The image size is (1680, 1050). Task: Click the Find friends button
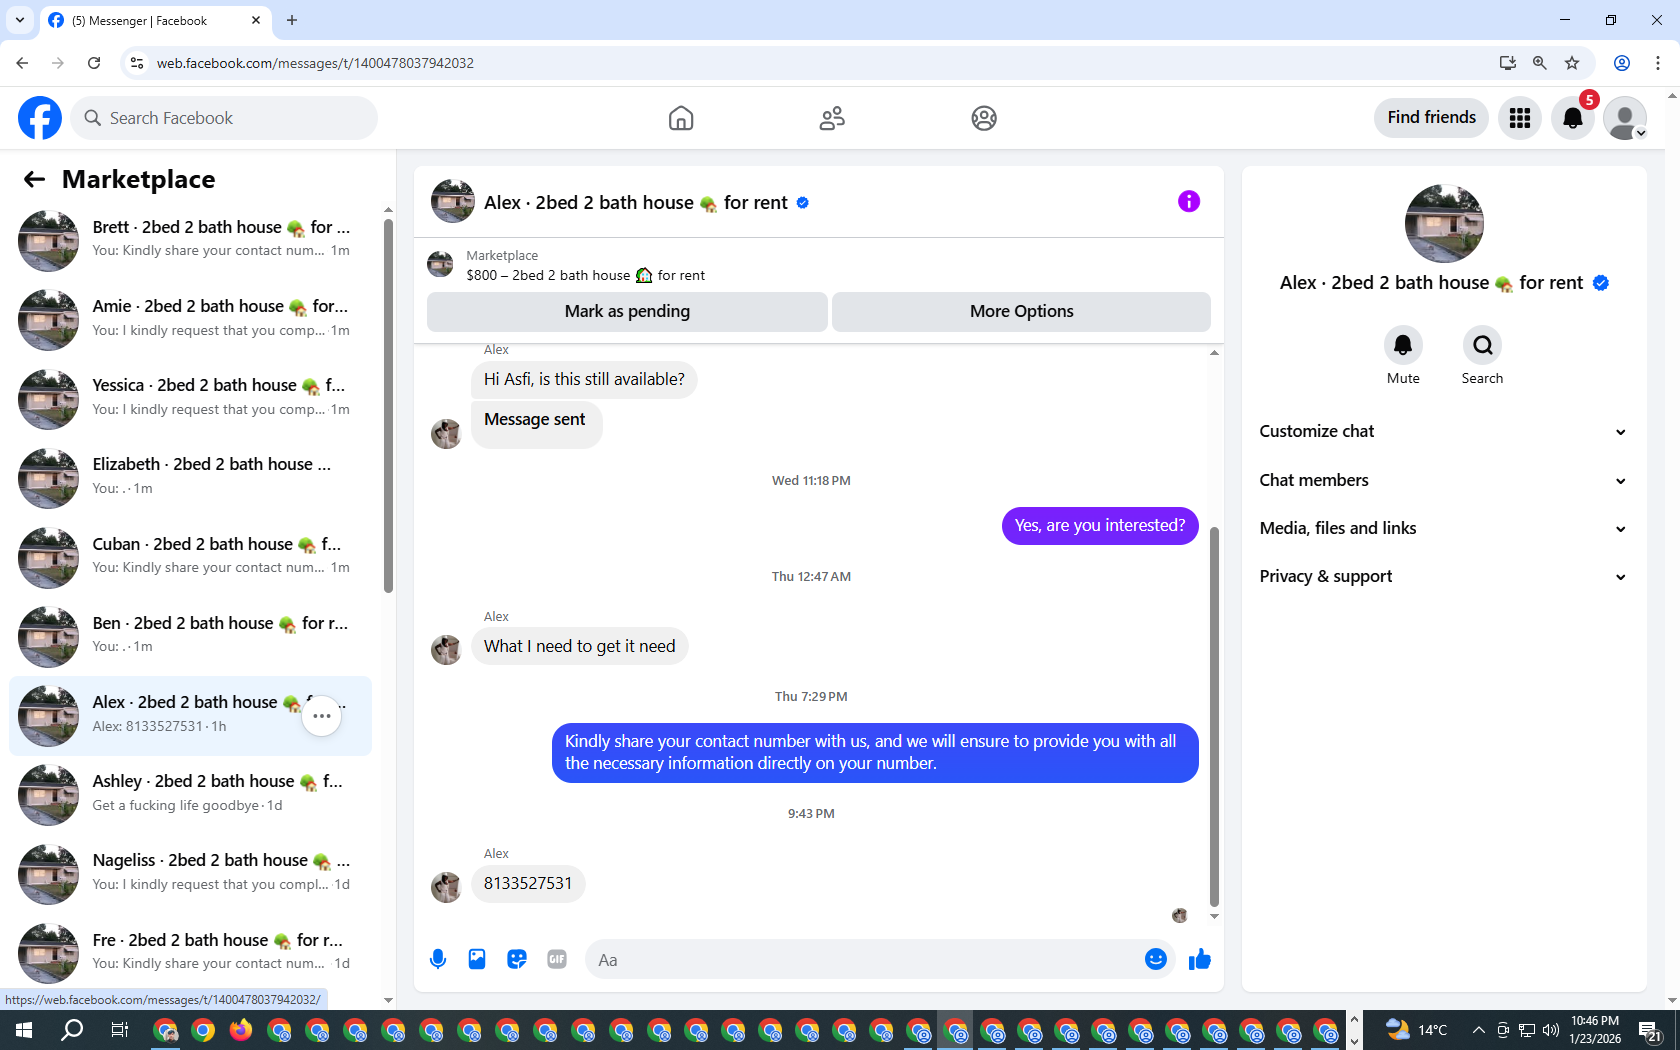1431,117
